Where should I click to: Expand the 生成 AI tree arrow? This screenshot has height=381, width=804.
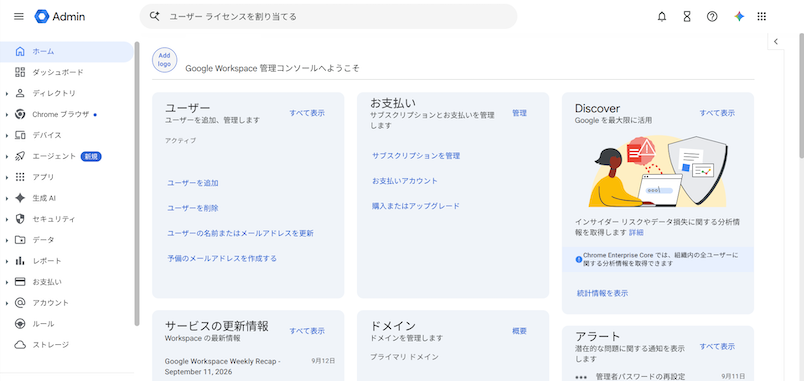point(7,198)
